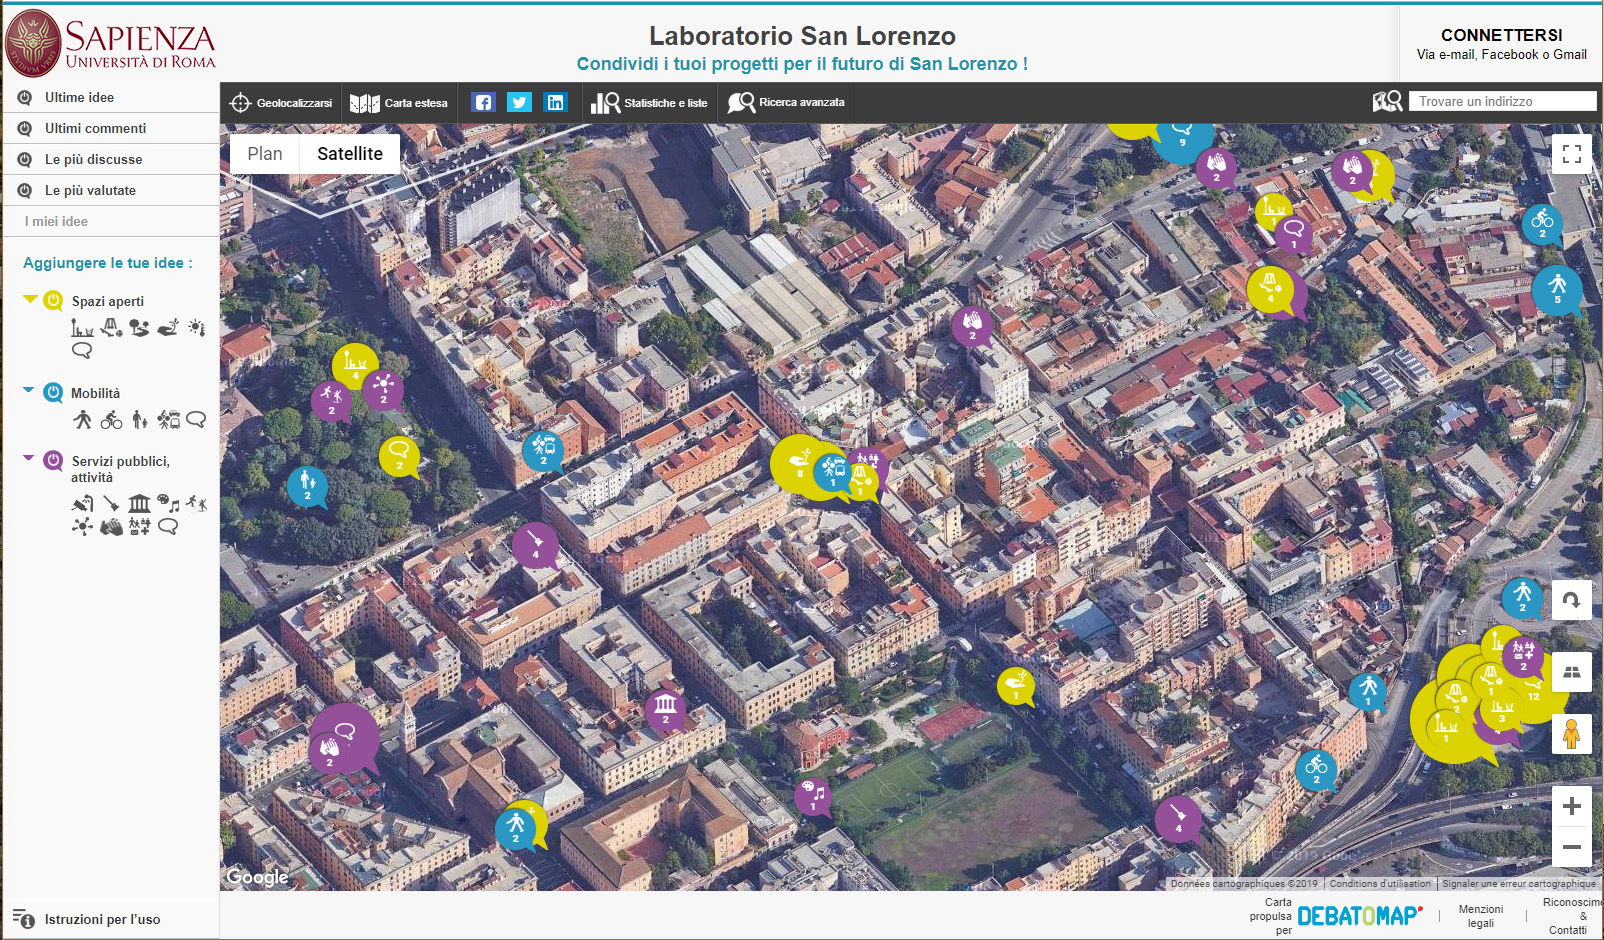Open Le più discusse list
Viewport: 1604px width, 940px height.
tap(93, 159)
